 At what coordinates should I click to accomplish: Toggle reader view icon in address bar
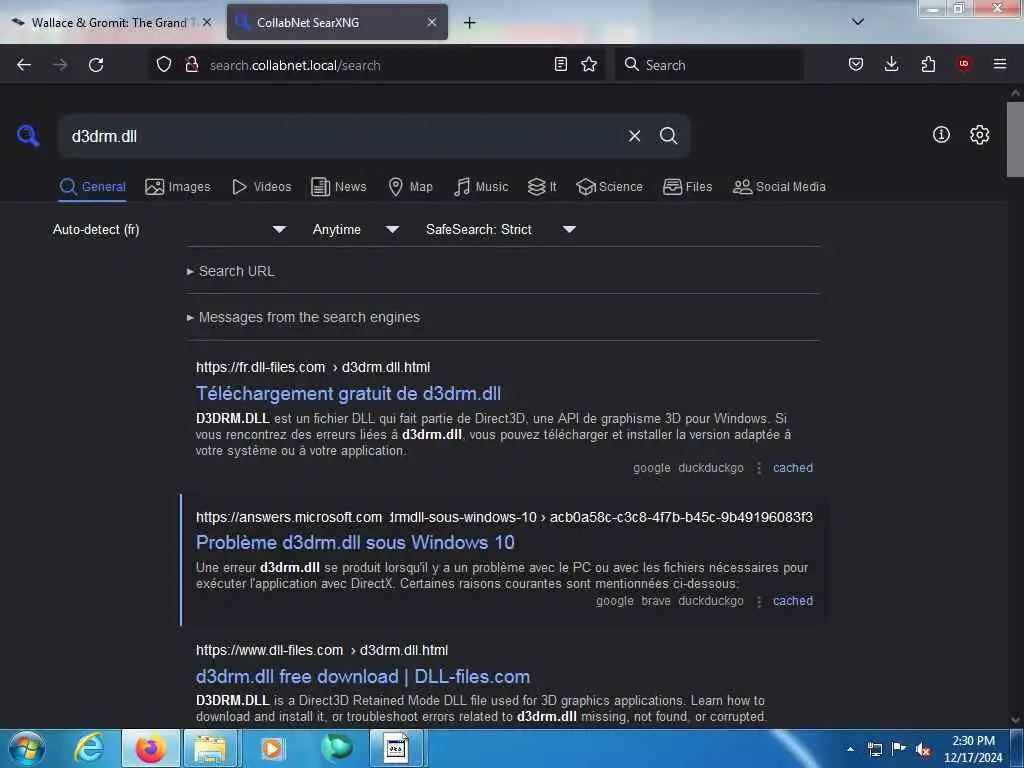tap(560, 64)
